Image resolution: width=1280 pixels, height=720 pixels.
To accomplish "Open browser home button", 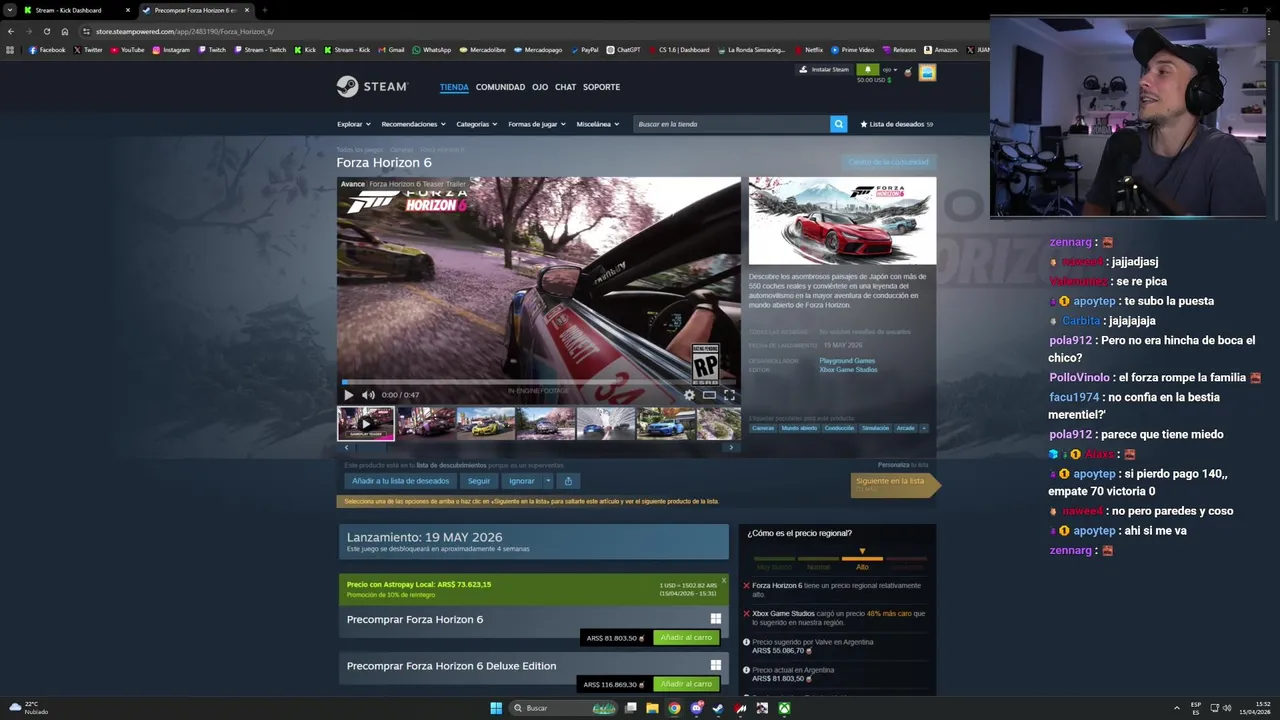I will pyautogui.click(x=65, y=31).
